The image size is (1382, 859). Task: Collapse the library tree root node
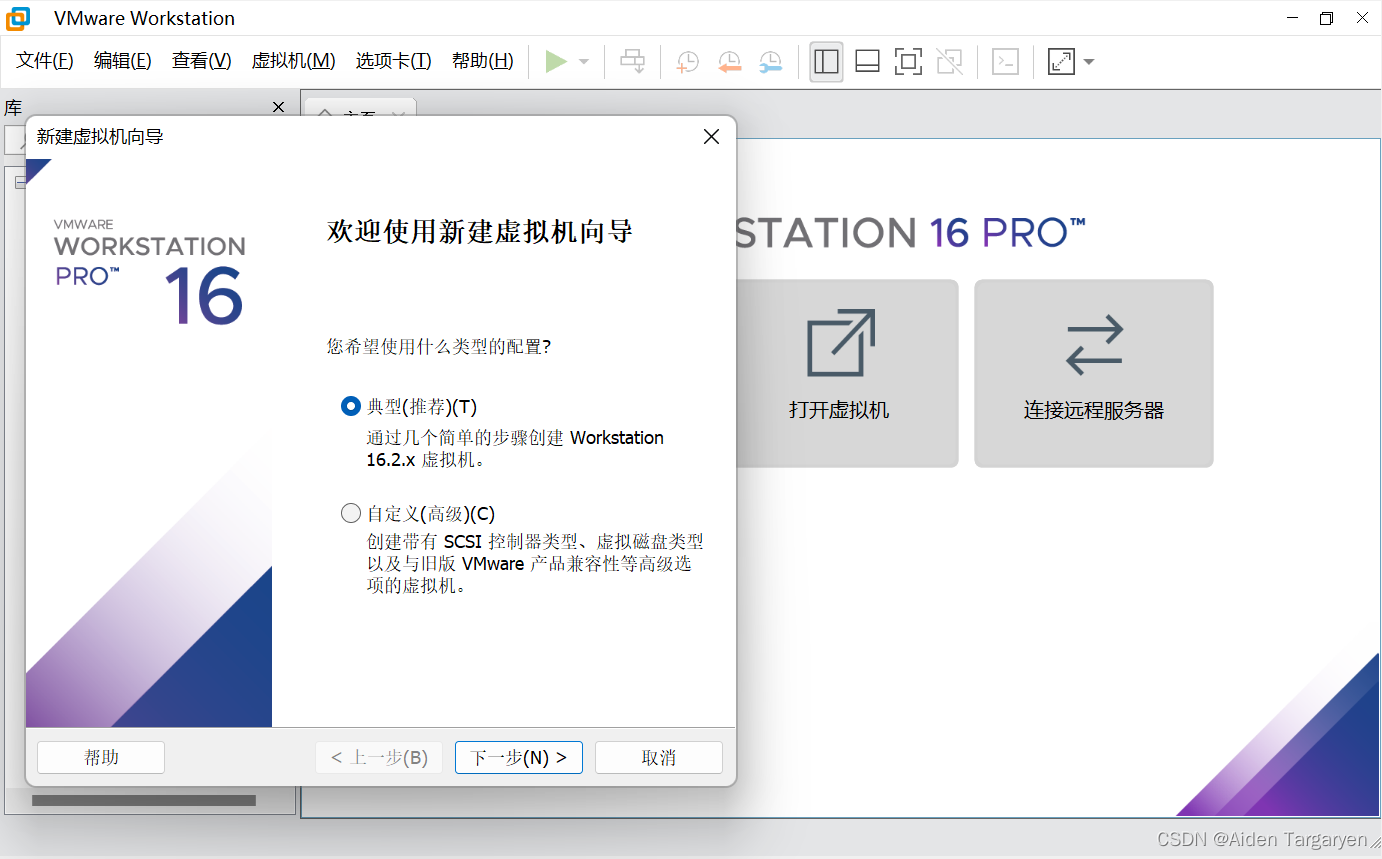tap(20, 181)
